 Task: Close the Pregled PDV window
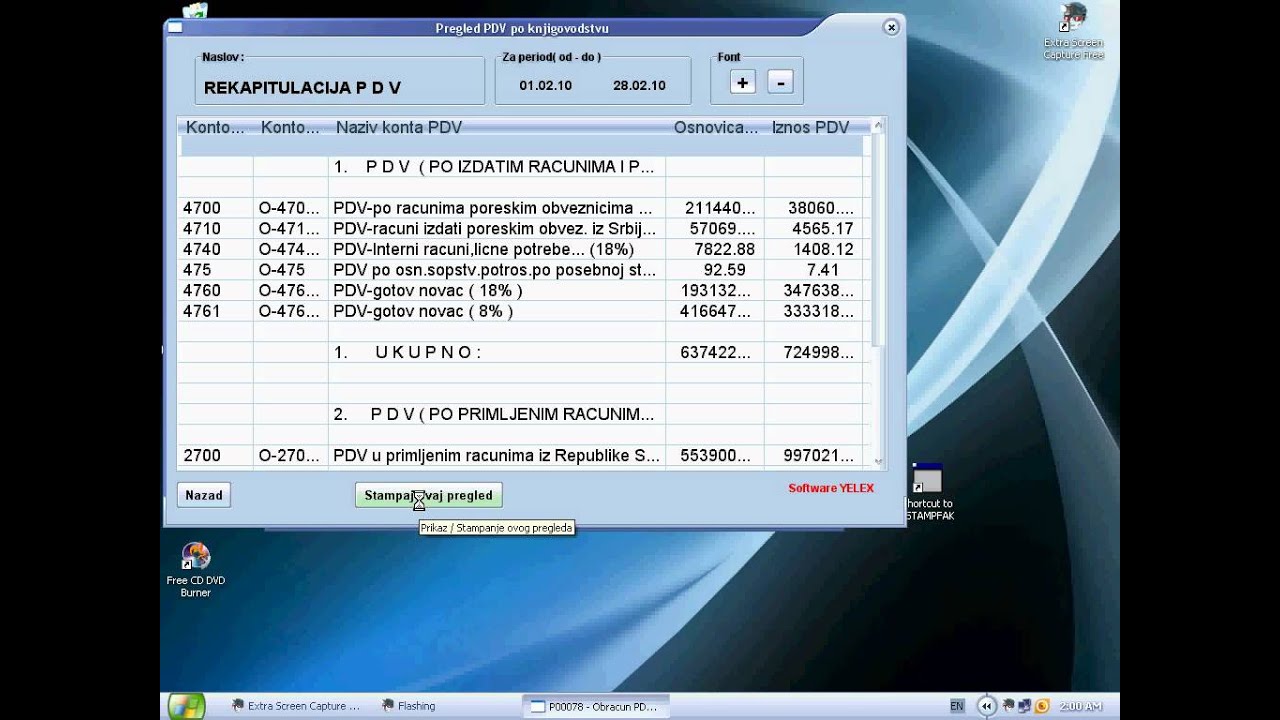(891, 28)
